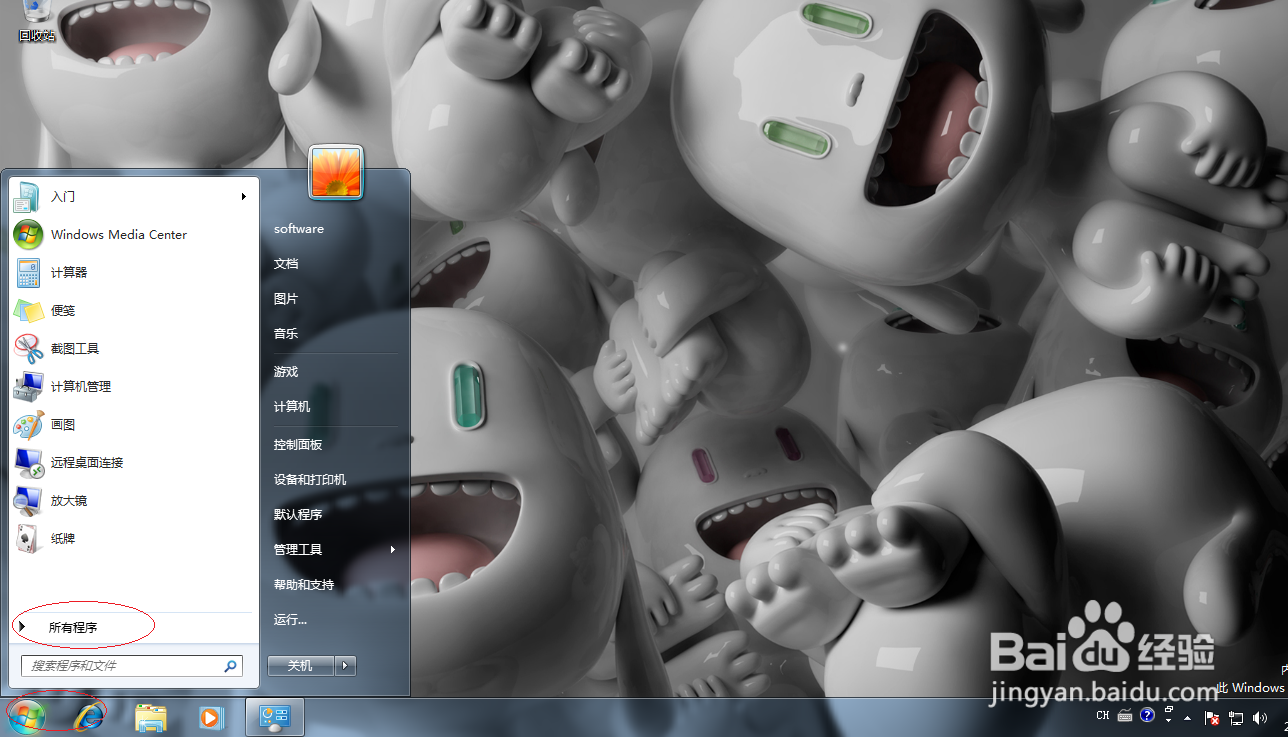
Task: Open 游戏 games from Start menu
Action: [286, 372]
